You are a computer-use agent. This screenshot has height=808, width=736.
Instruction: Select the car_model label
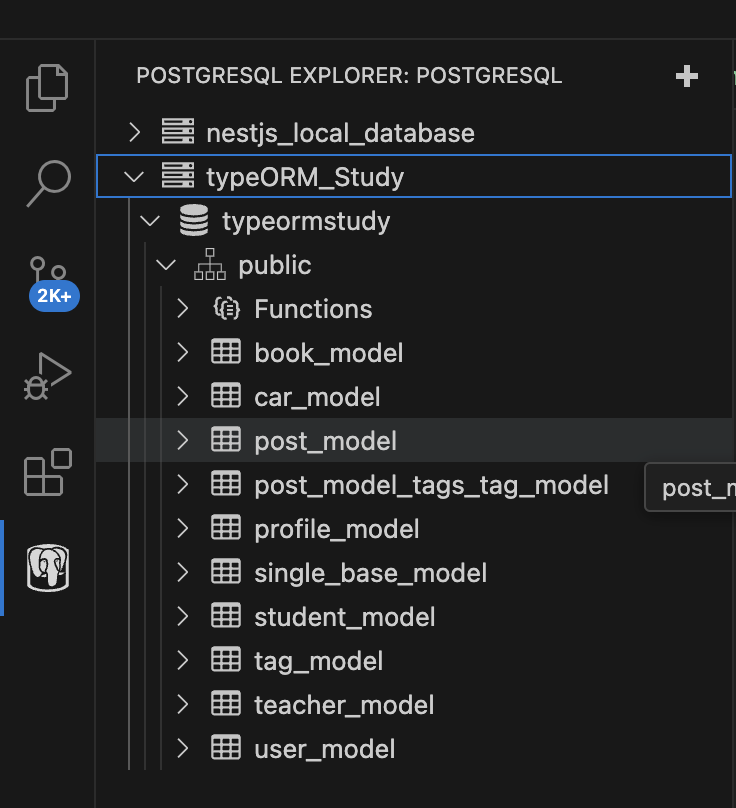[317, 398]
